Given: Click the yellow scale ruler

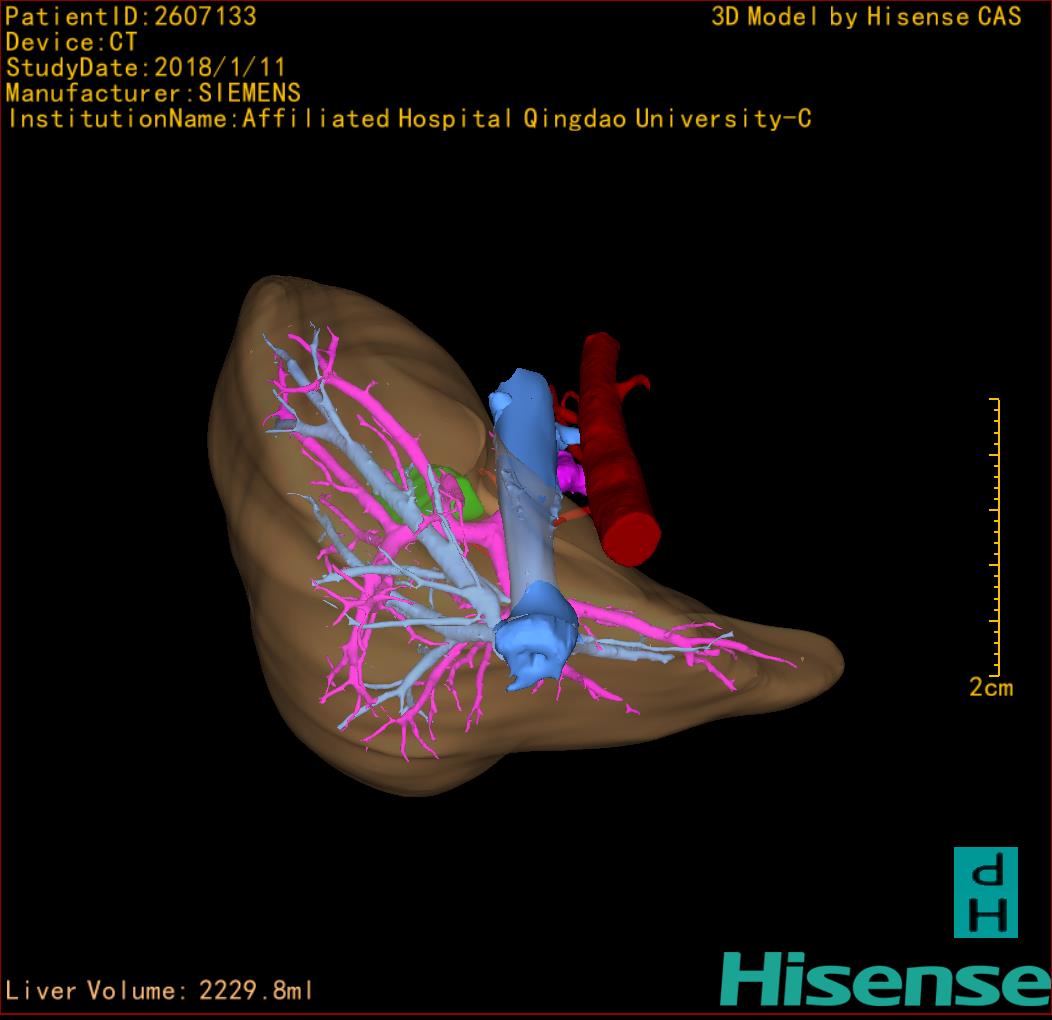Looking at the screenshot, I should pos(996,537).
